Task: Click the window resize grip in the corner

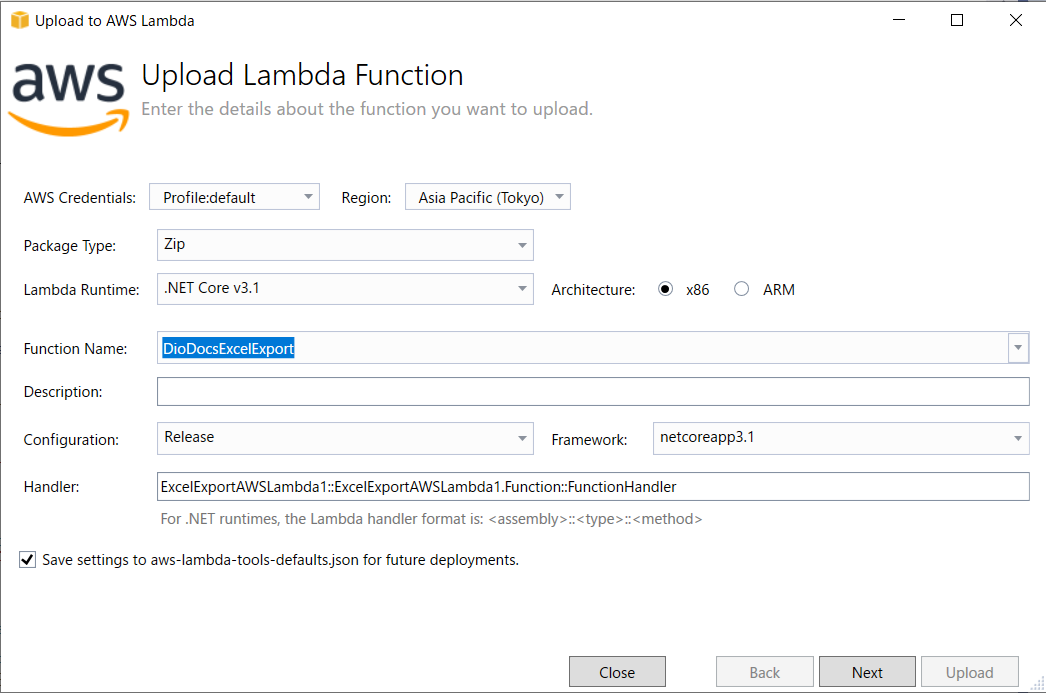Action: [x=1037, y=684]
